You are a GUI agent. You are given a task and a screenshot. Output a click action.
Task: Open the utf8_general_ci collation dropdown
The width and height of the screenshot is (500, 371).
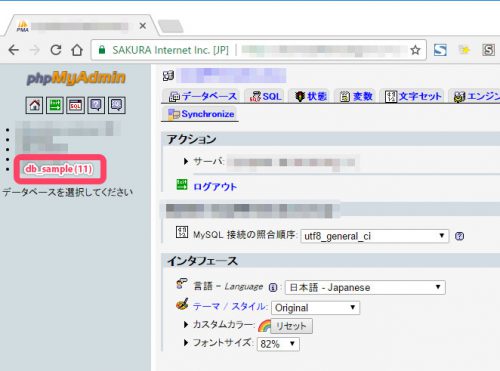[375, 236]
